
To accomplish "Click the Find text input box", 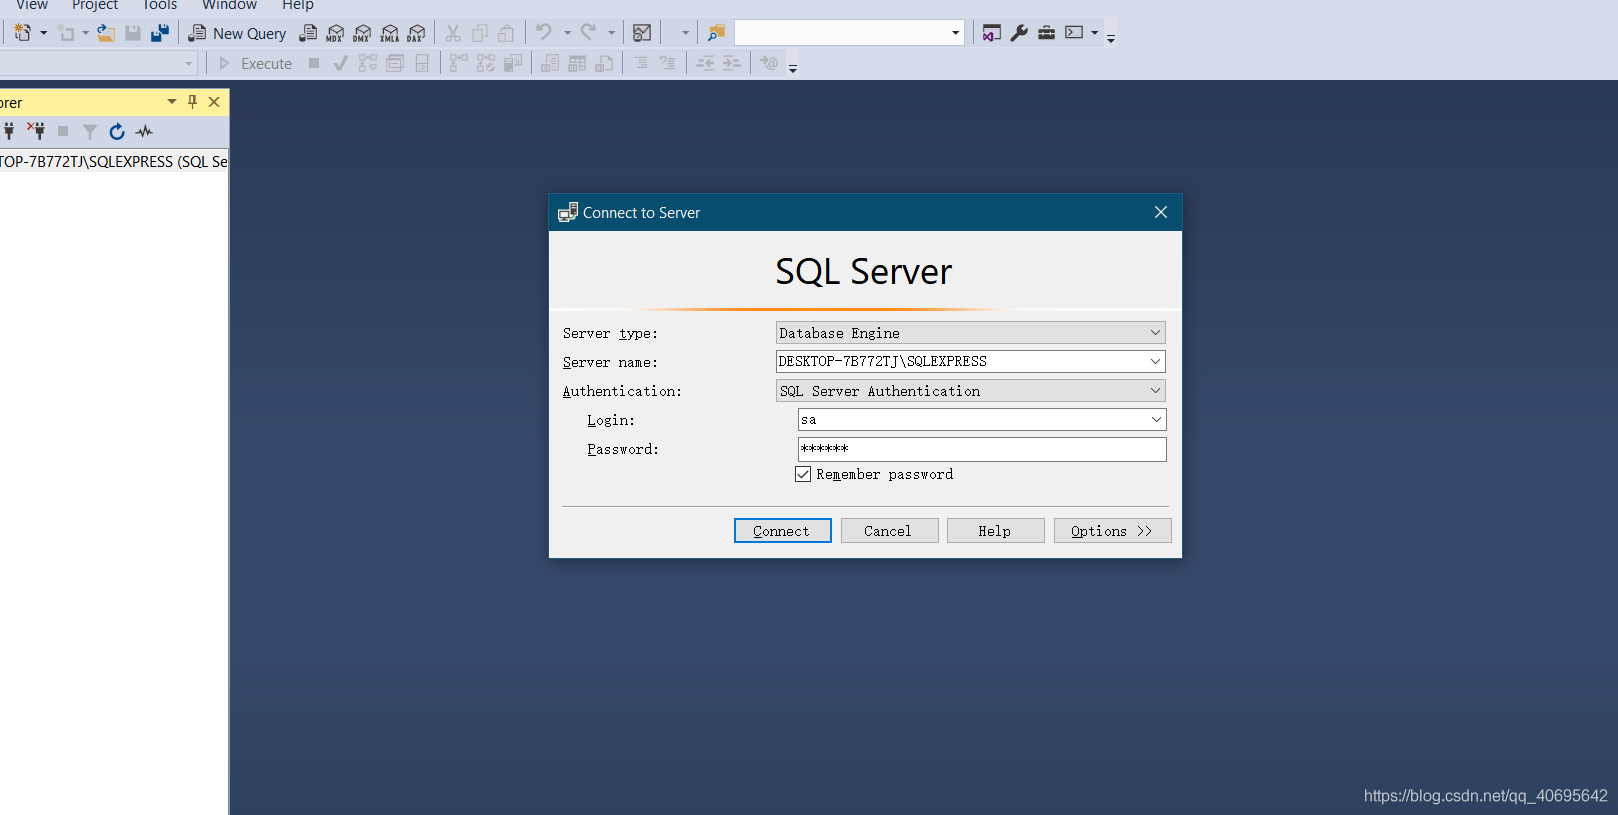I will coord(840,33).
